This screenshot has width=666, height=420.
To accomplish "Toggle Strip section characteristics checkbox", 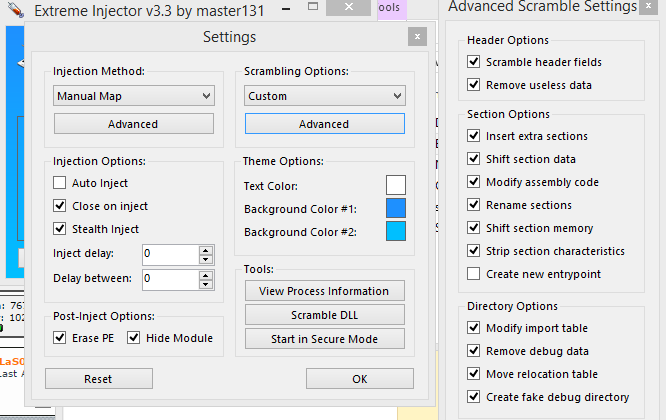I will [x=474, y=251].
